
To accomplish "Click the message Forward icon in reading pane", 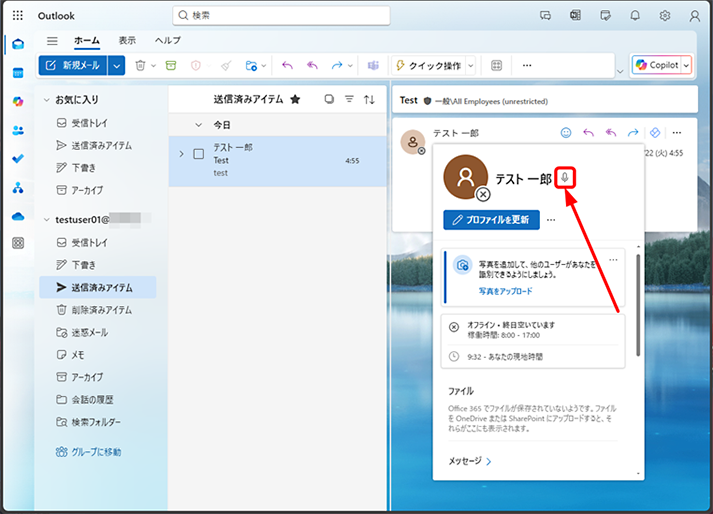I will pos(633,133).
